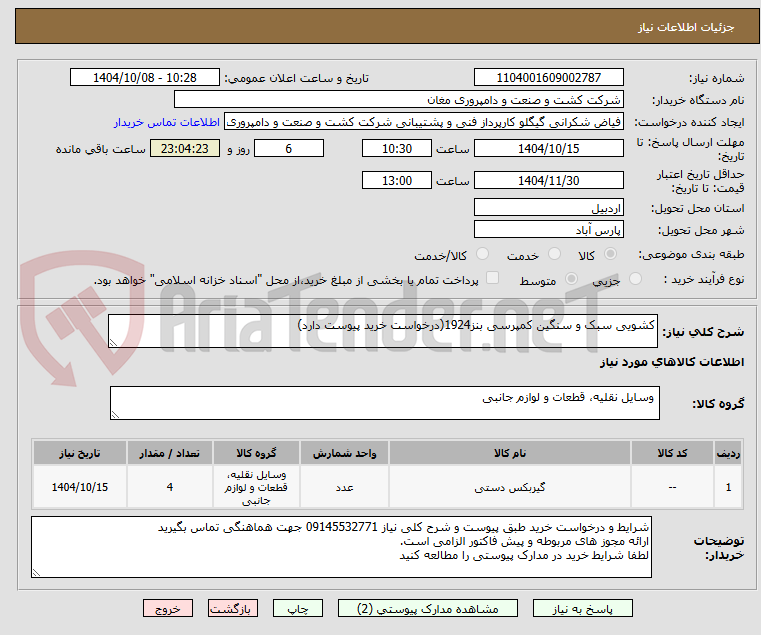Image resolution: width=761 pixels, height=635 pixels.
Task: Choose the جزیی purchase process option
Action: pos(635,279)
